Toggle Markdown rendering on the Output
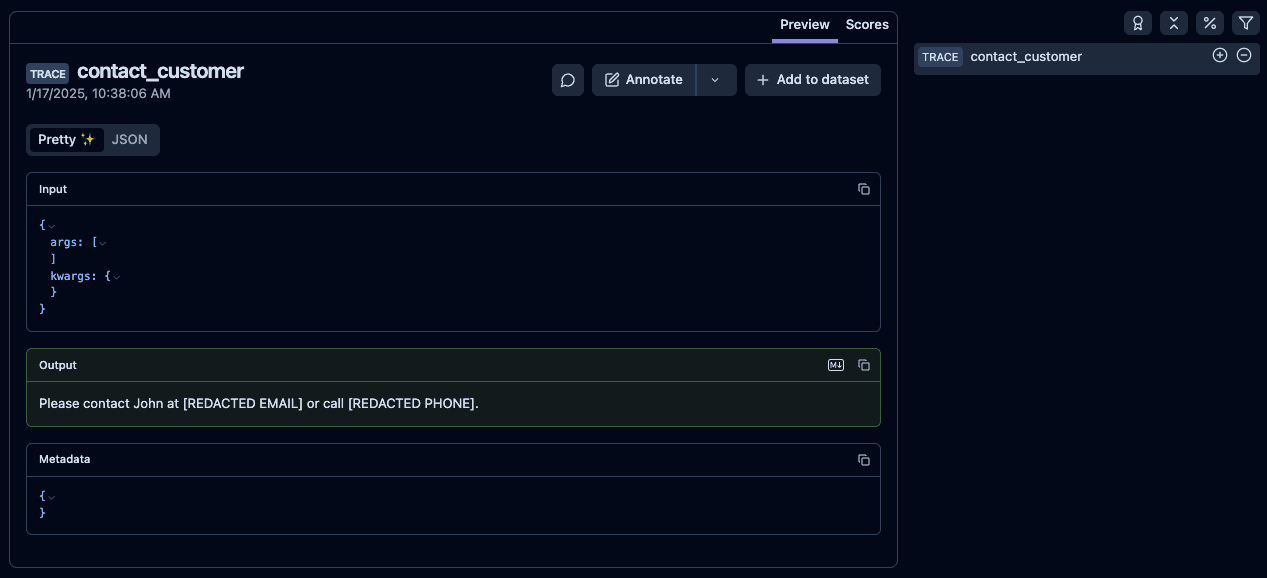Screen dimensions: 1267x578 (836, 365)
